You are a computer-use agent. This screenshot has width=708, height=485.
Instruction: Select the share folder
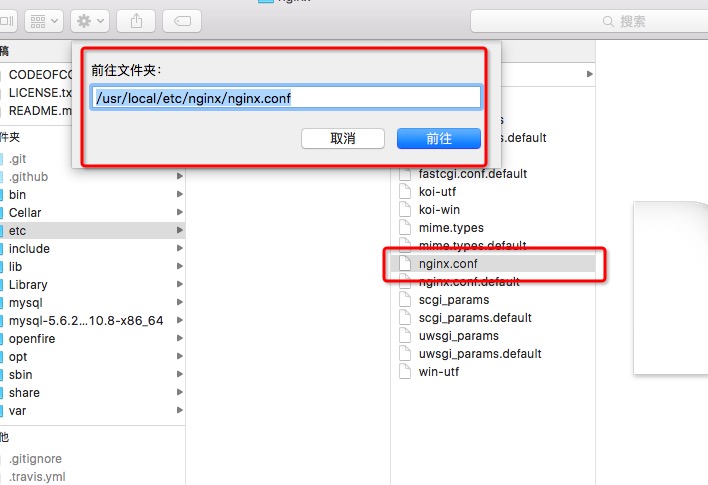[24, 393]
